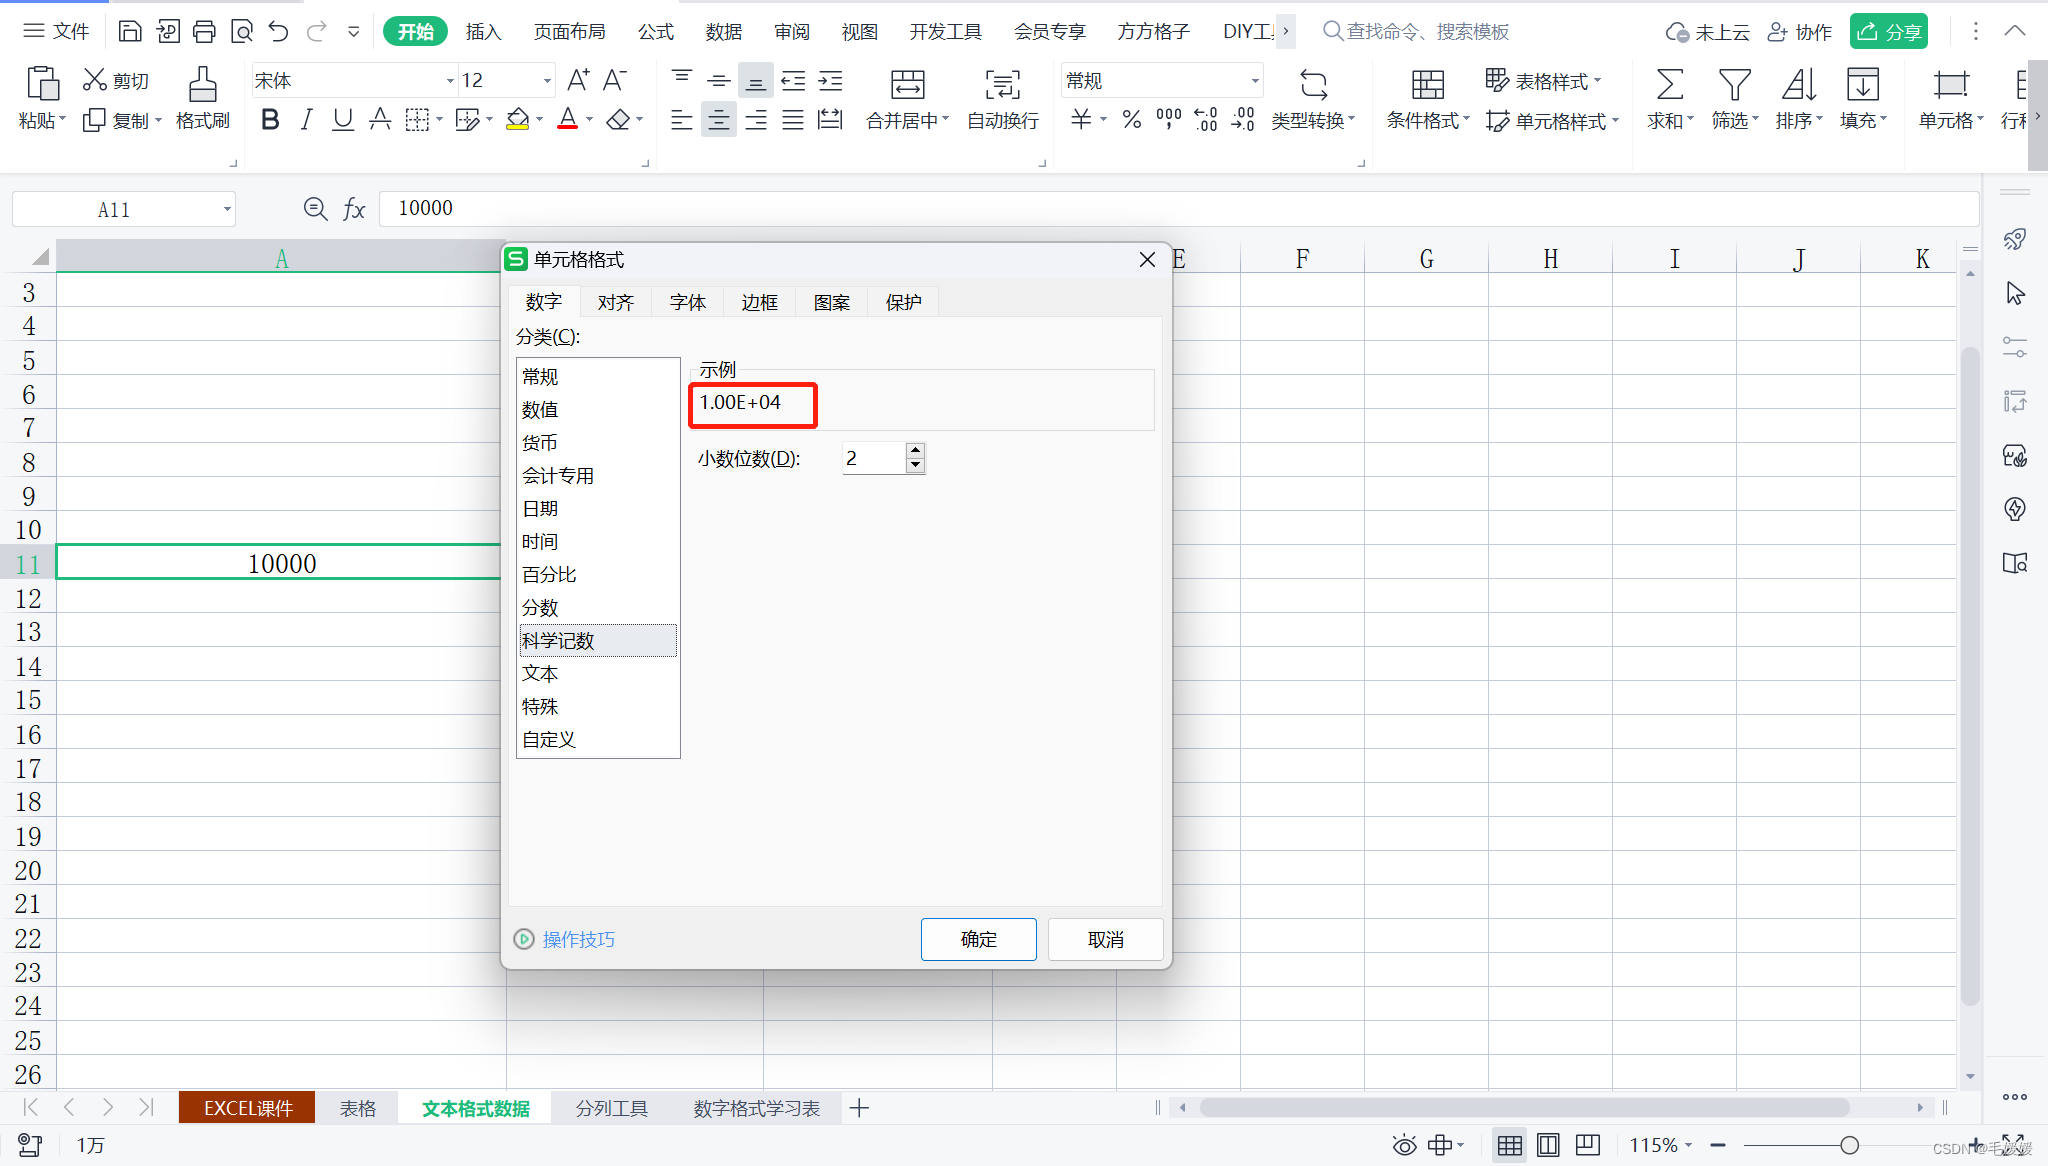
Task: Click the Filter (筛选) funnel icon
Action: (1733, 86)
